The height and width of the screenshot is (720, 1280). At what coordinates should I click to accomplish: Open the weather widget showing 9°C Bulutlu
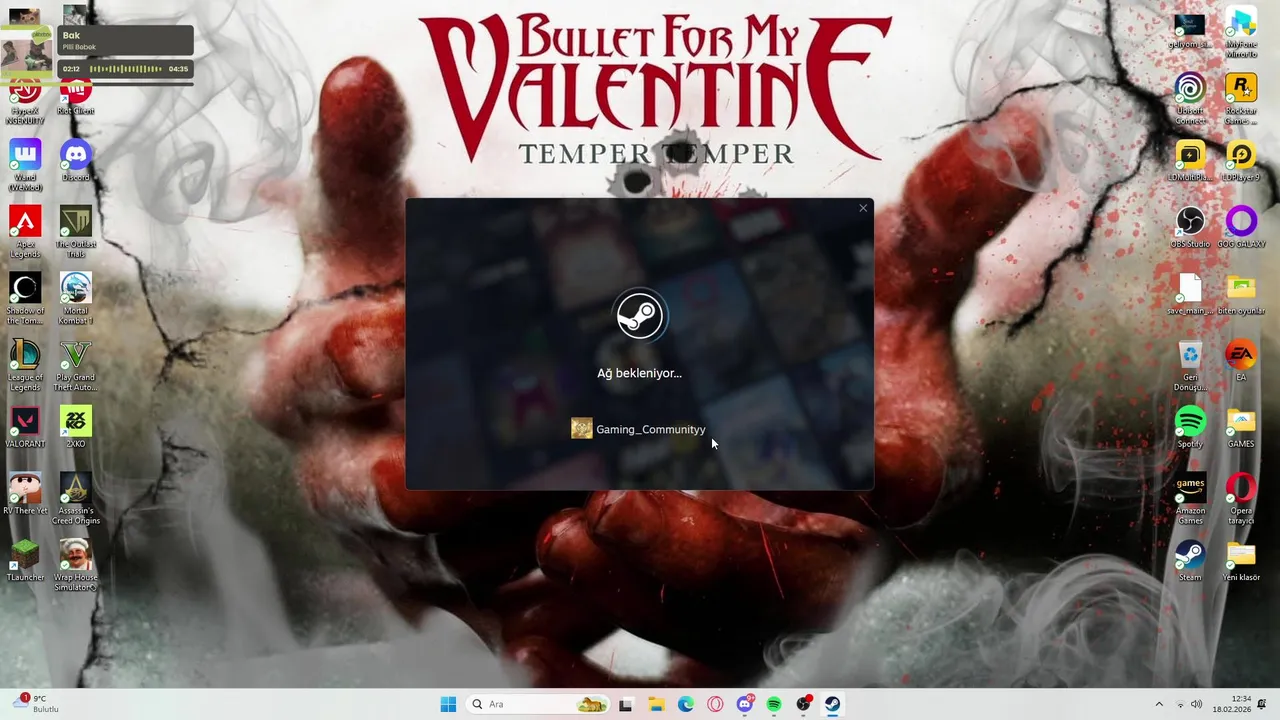36,704
